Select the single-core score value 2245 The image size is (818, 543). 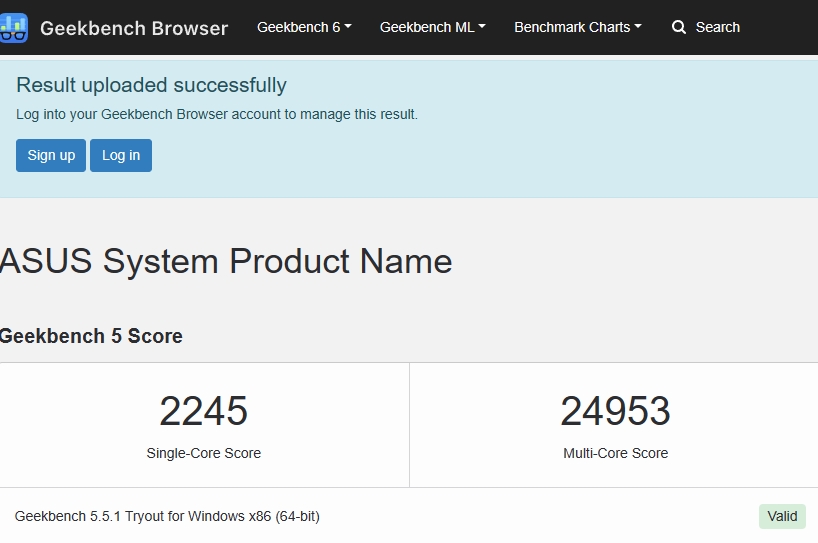(203, 411)
